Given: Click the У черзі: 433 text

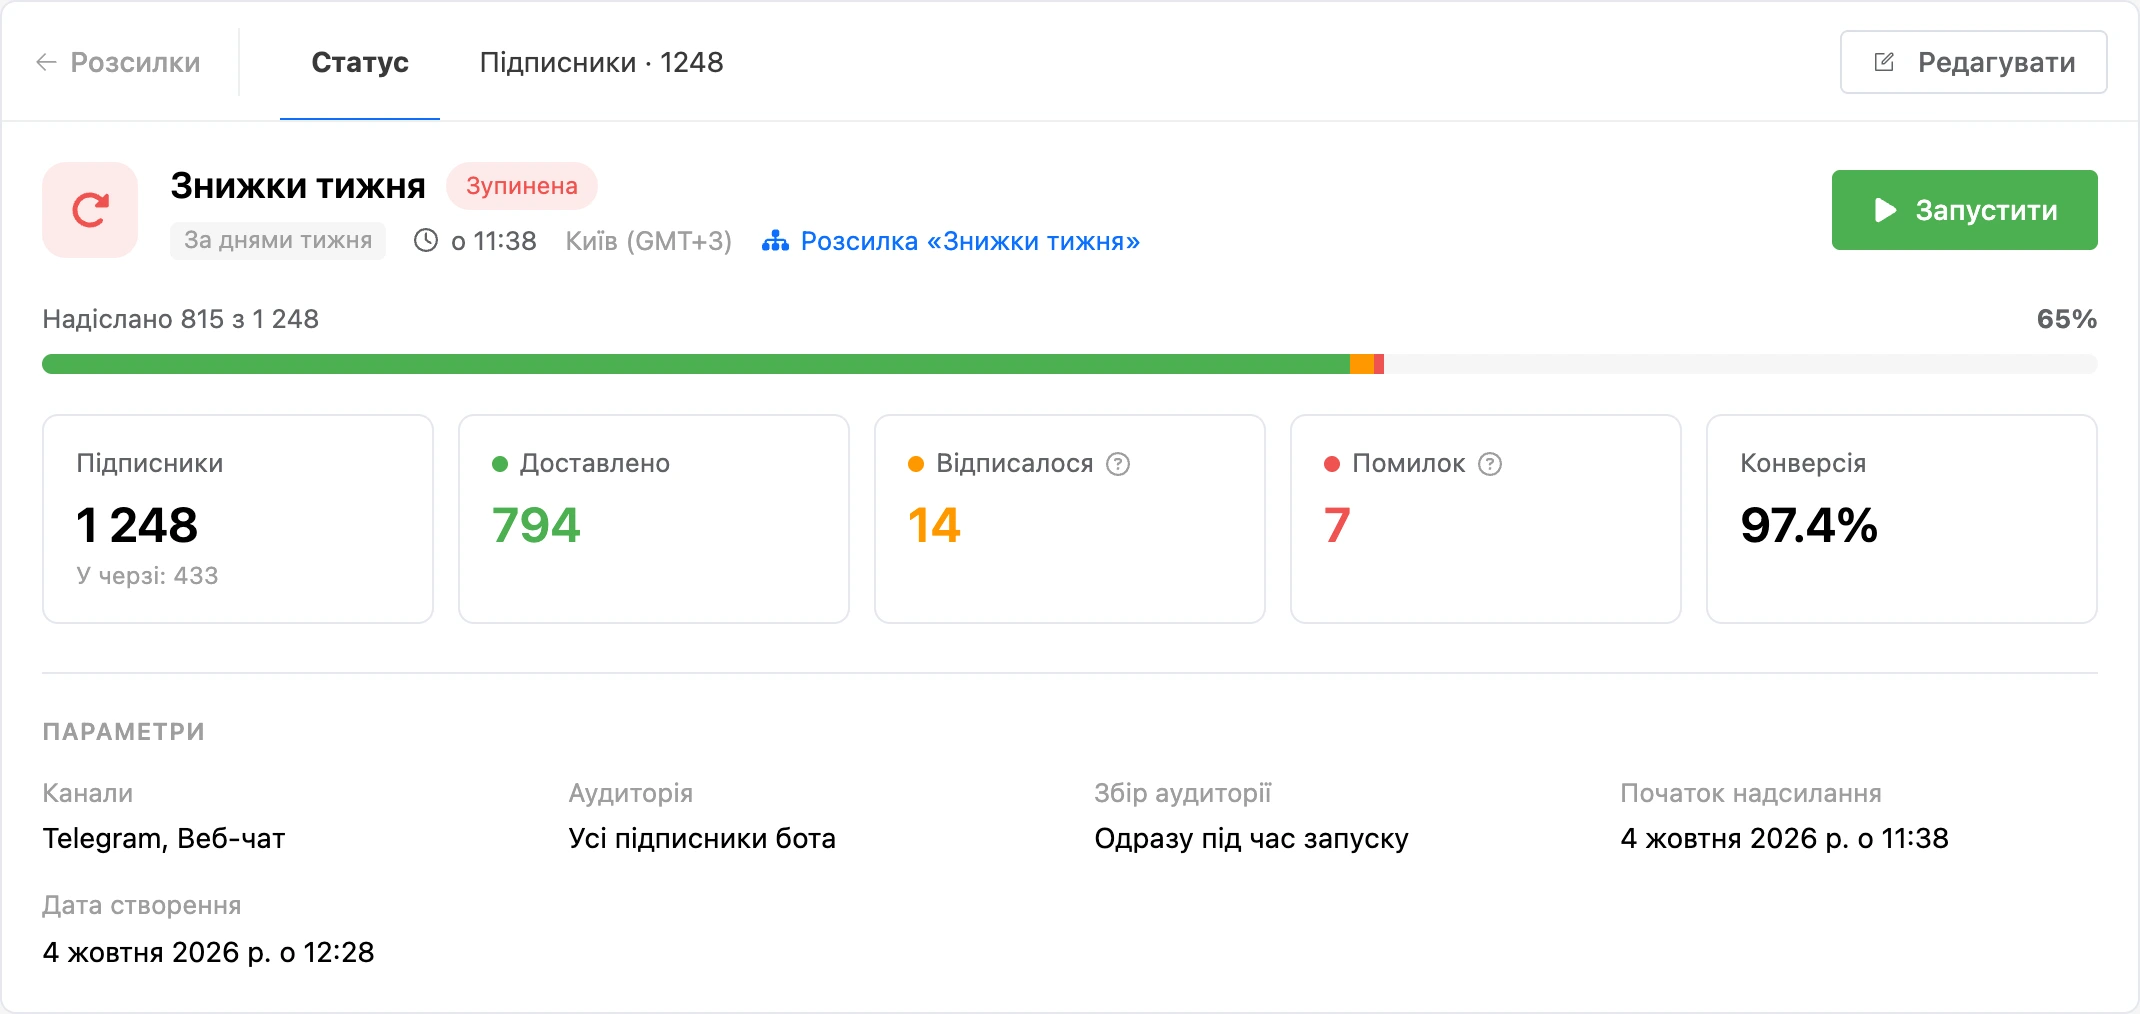Looking at the screenshot, I should coord(147,575).
